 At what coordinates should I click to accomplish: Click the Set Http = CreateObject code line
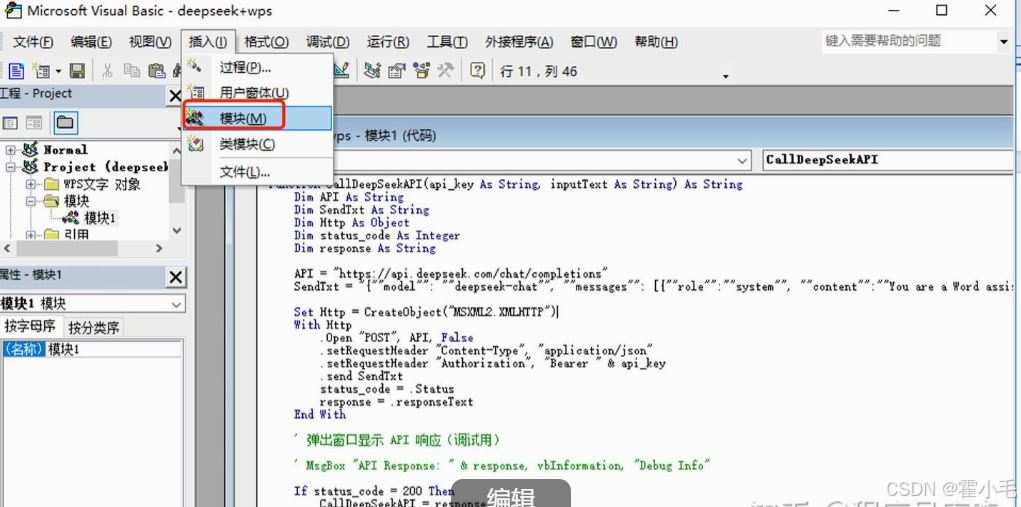coord(426,312)
